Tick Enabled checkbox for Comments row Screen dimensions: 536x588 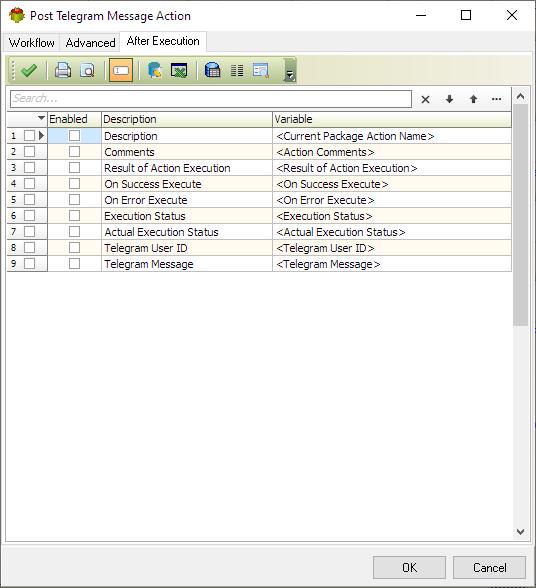[x=74, y=152]
